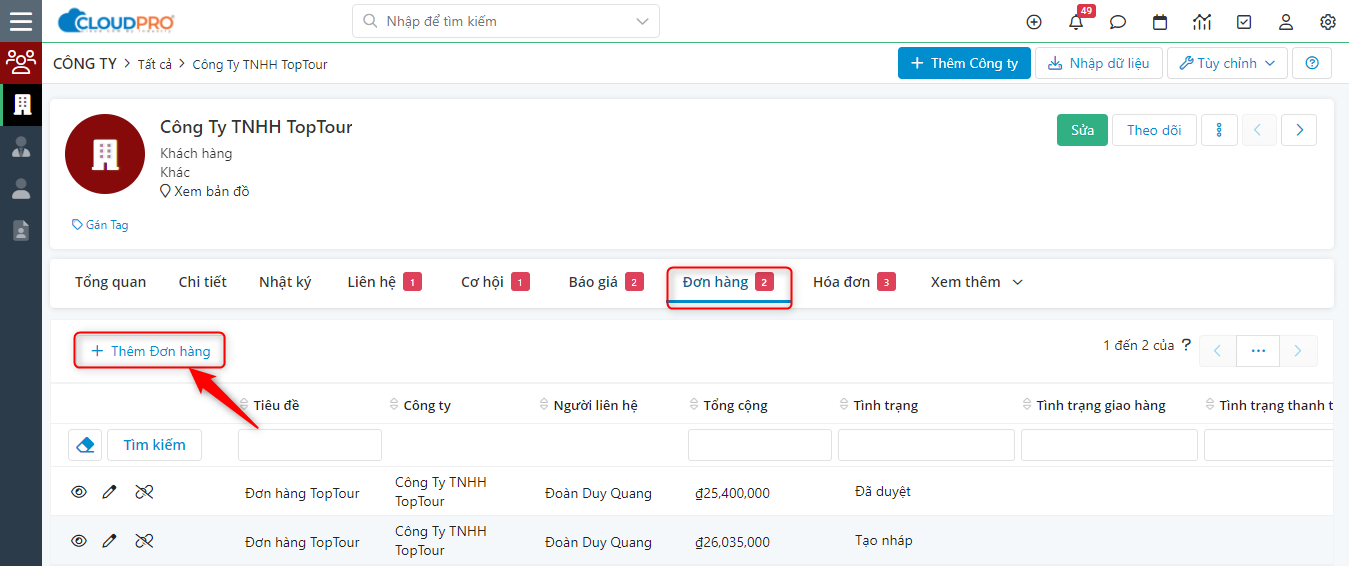Click the Theo dõi button
Screen dimensions: 1349x566
pyautogui.click(x=1154, y=130)
